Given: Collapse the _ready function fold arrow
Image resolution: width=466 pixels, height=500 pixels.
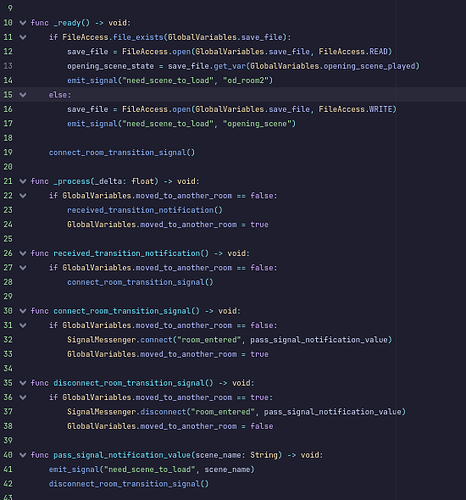Looking at the screenshot, I should 23,23.
